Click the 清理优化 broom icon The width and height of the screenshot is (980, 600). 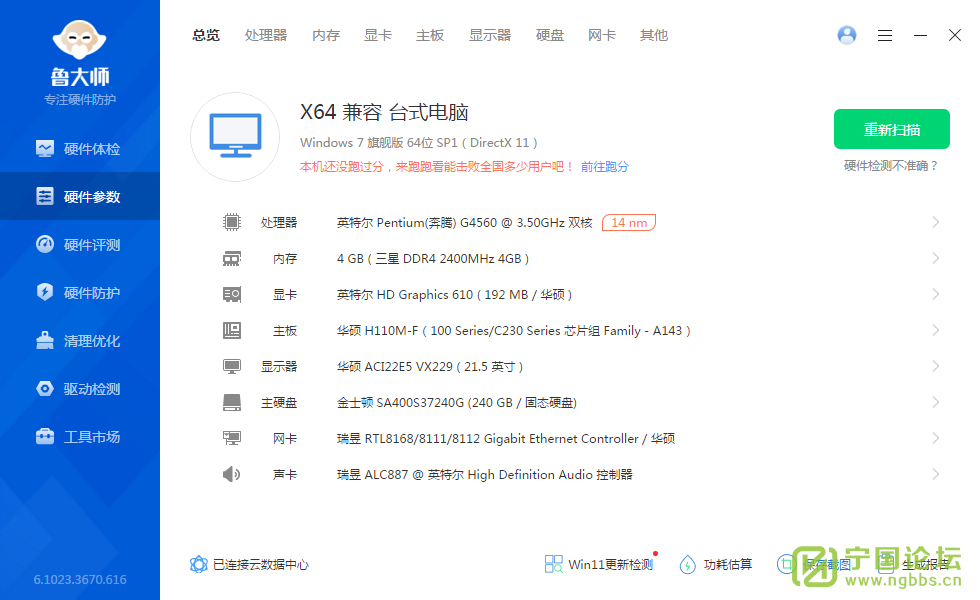(45, 340)
